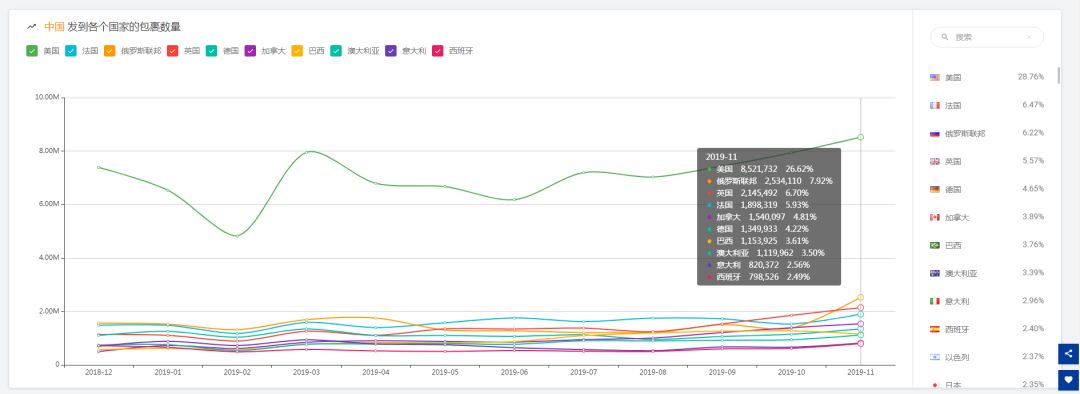
Task: Clear search with the x icon
Action: point(1029,37)
